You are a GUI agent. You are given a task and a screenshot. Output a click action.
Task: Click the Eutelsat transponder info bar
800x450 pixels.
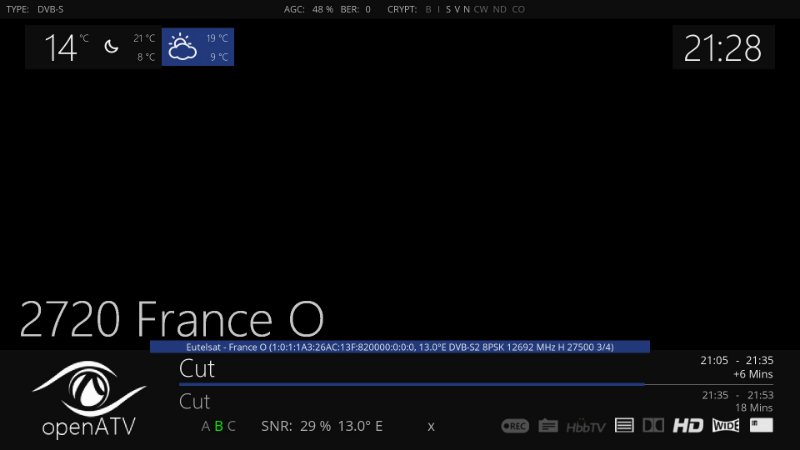coord(400,347)
